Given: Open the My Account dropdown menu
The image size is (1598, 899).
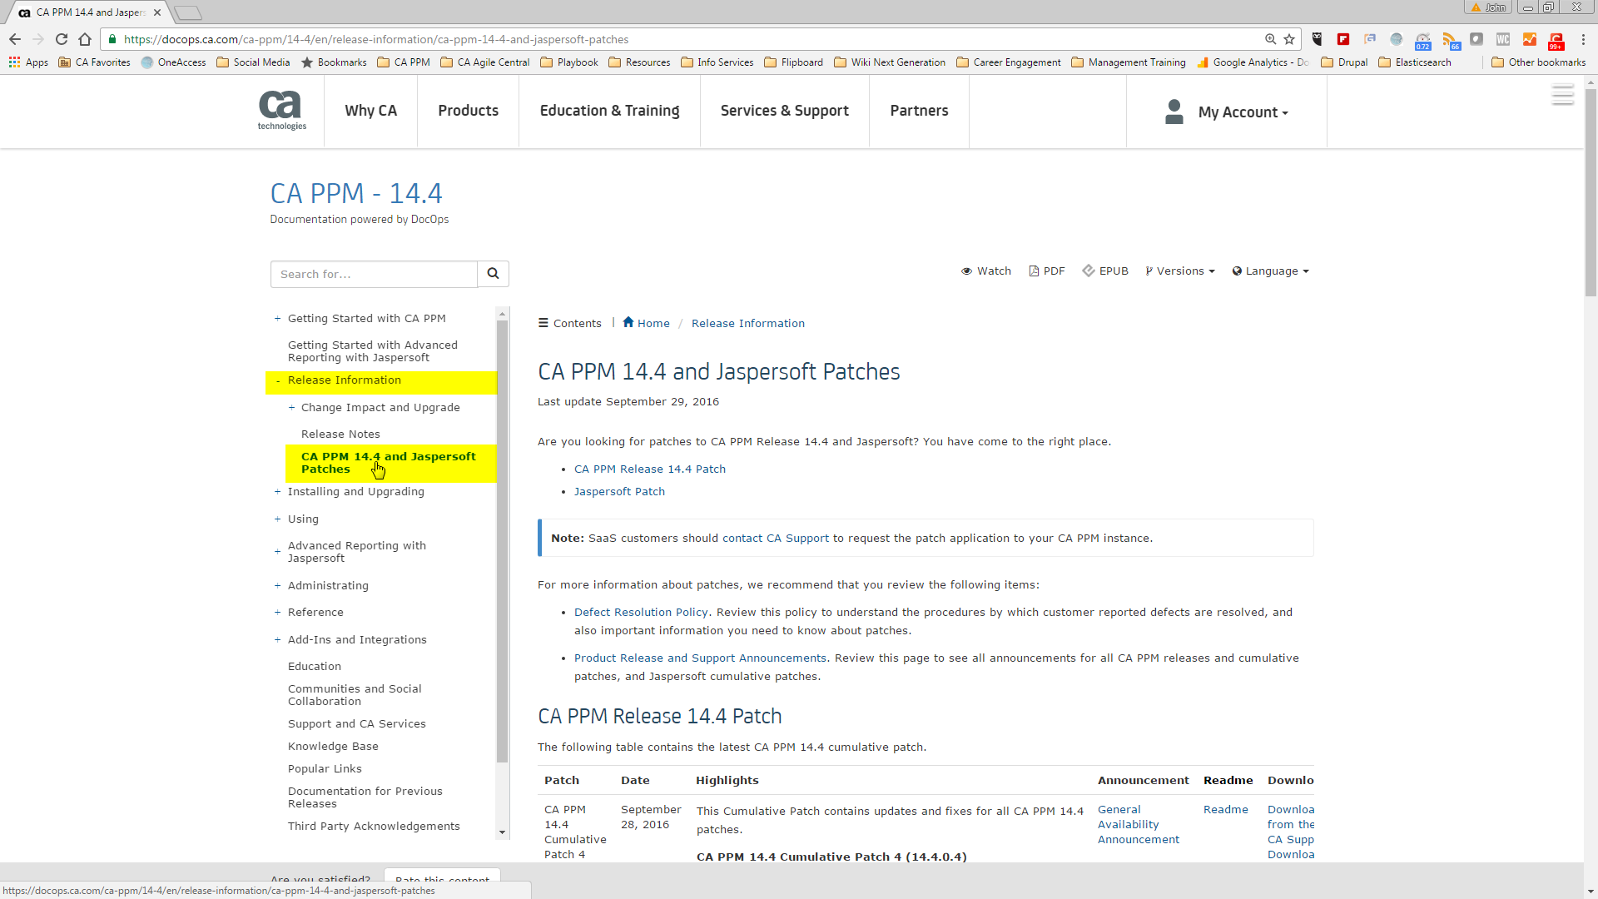Looking at the screenshot, I should [1243, 112].
